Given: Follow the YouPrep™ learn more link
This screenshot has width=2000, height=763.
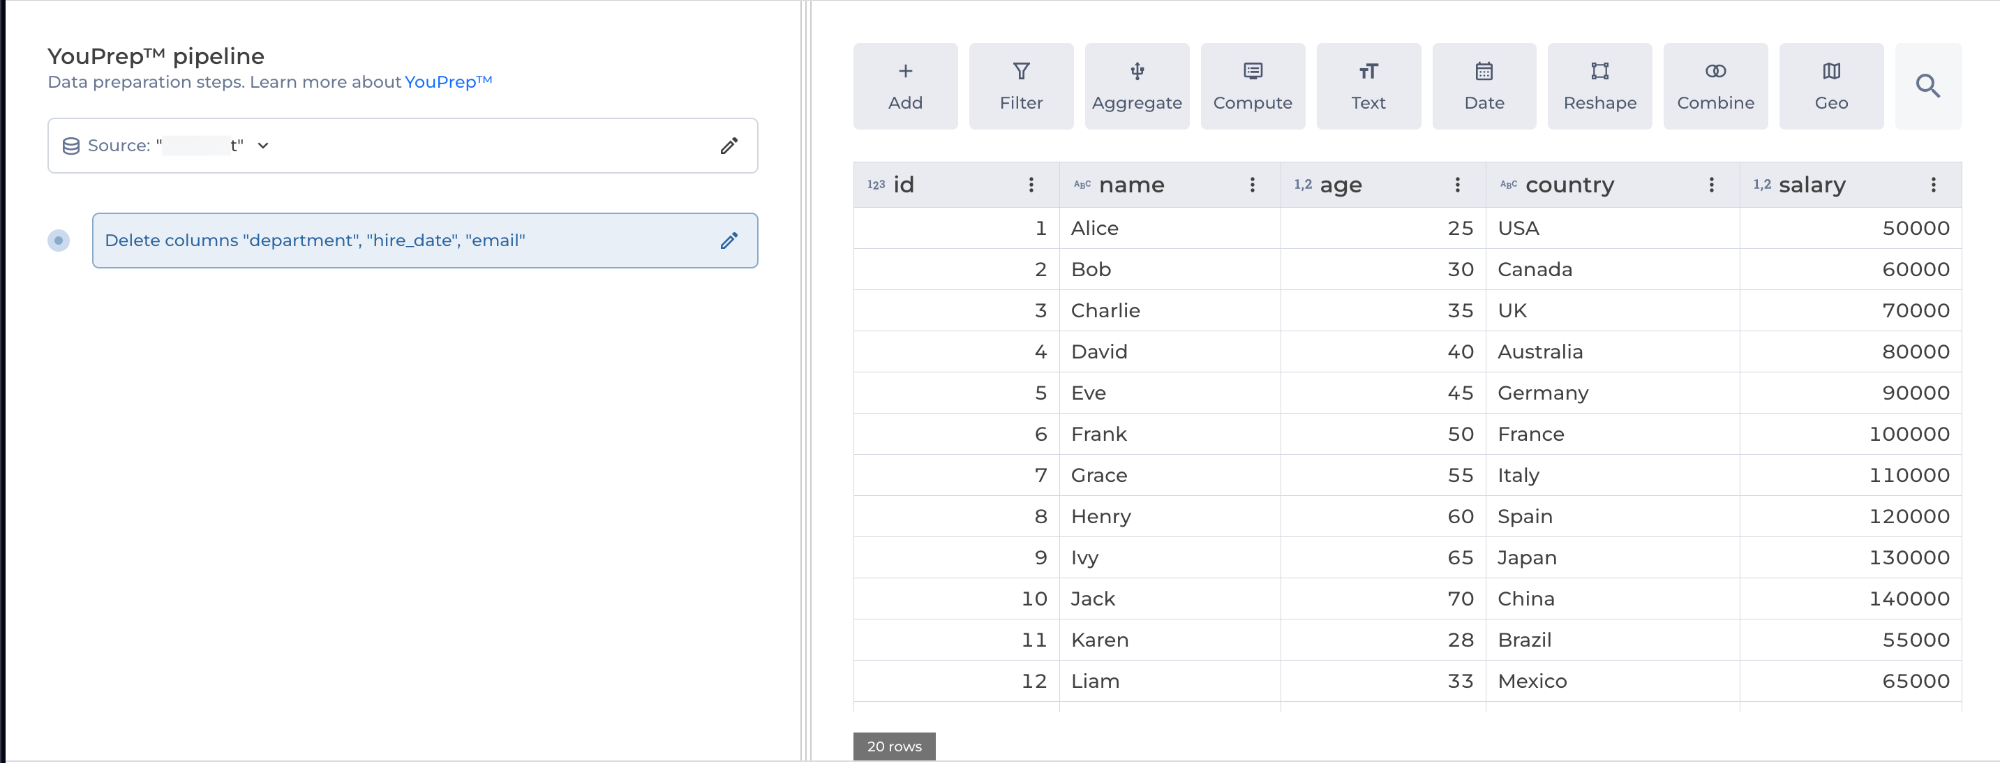Looking at the screenshot, I should click(448, 82).
